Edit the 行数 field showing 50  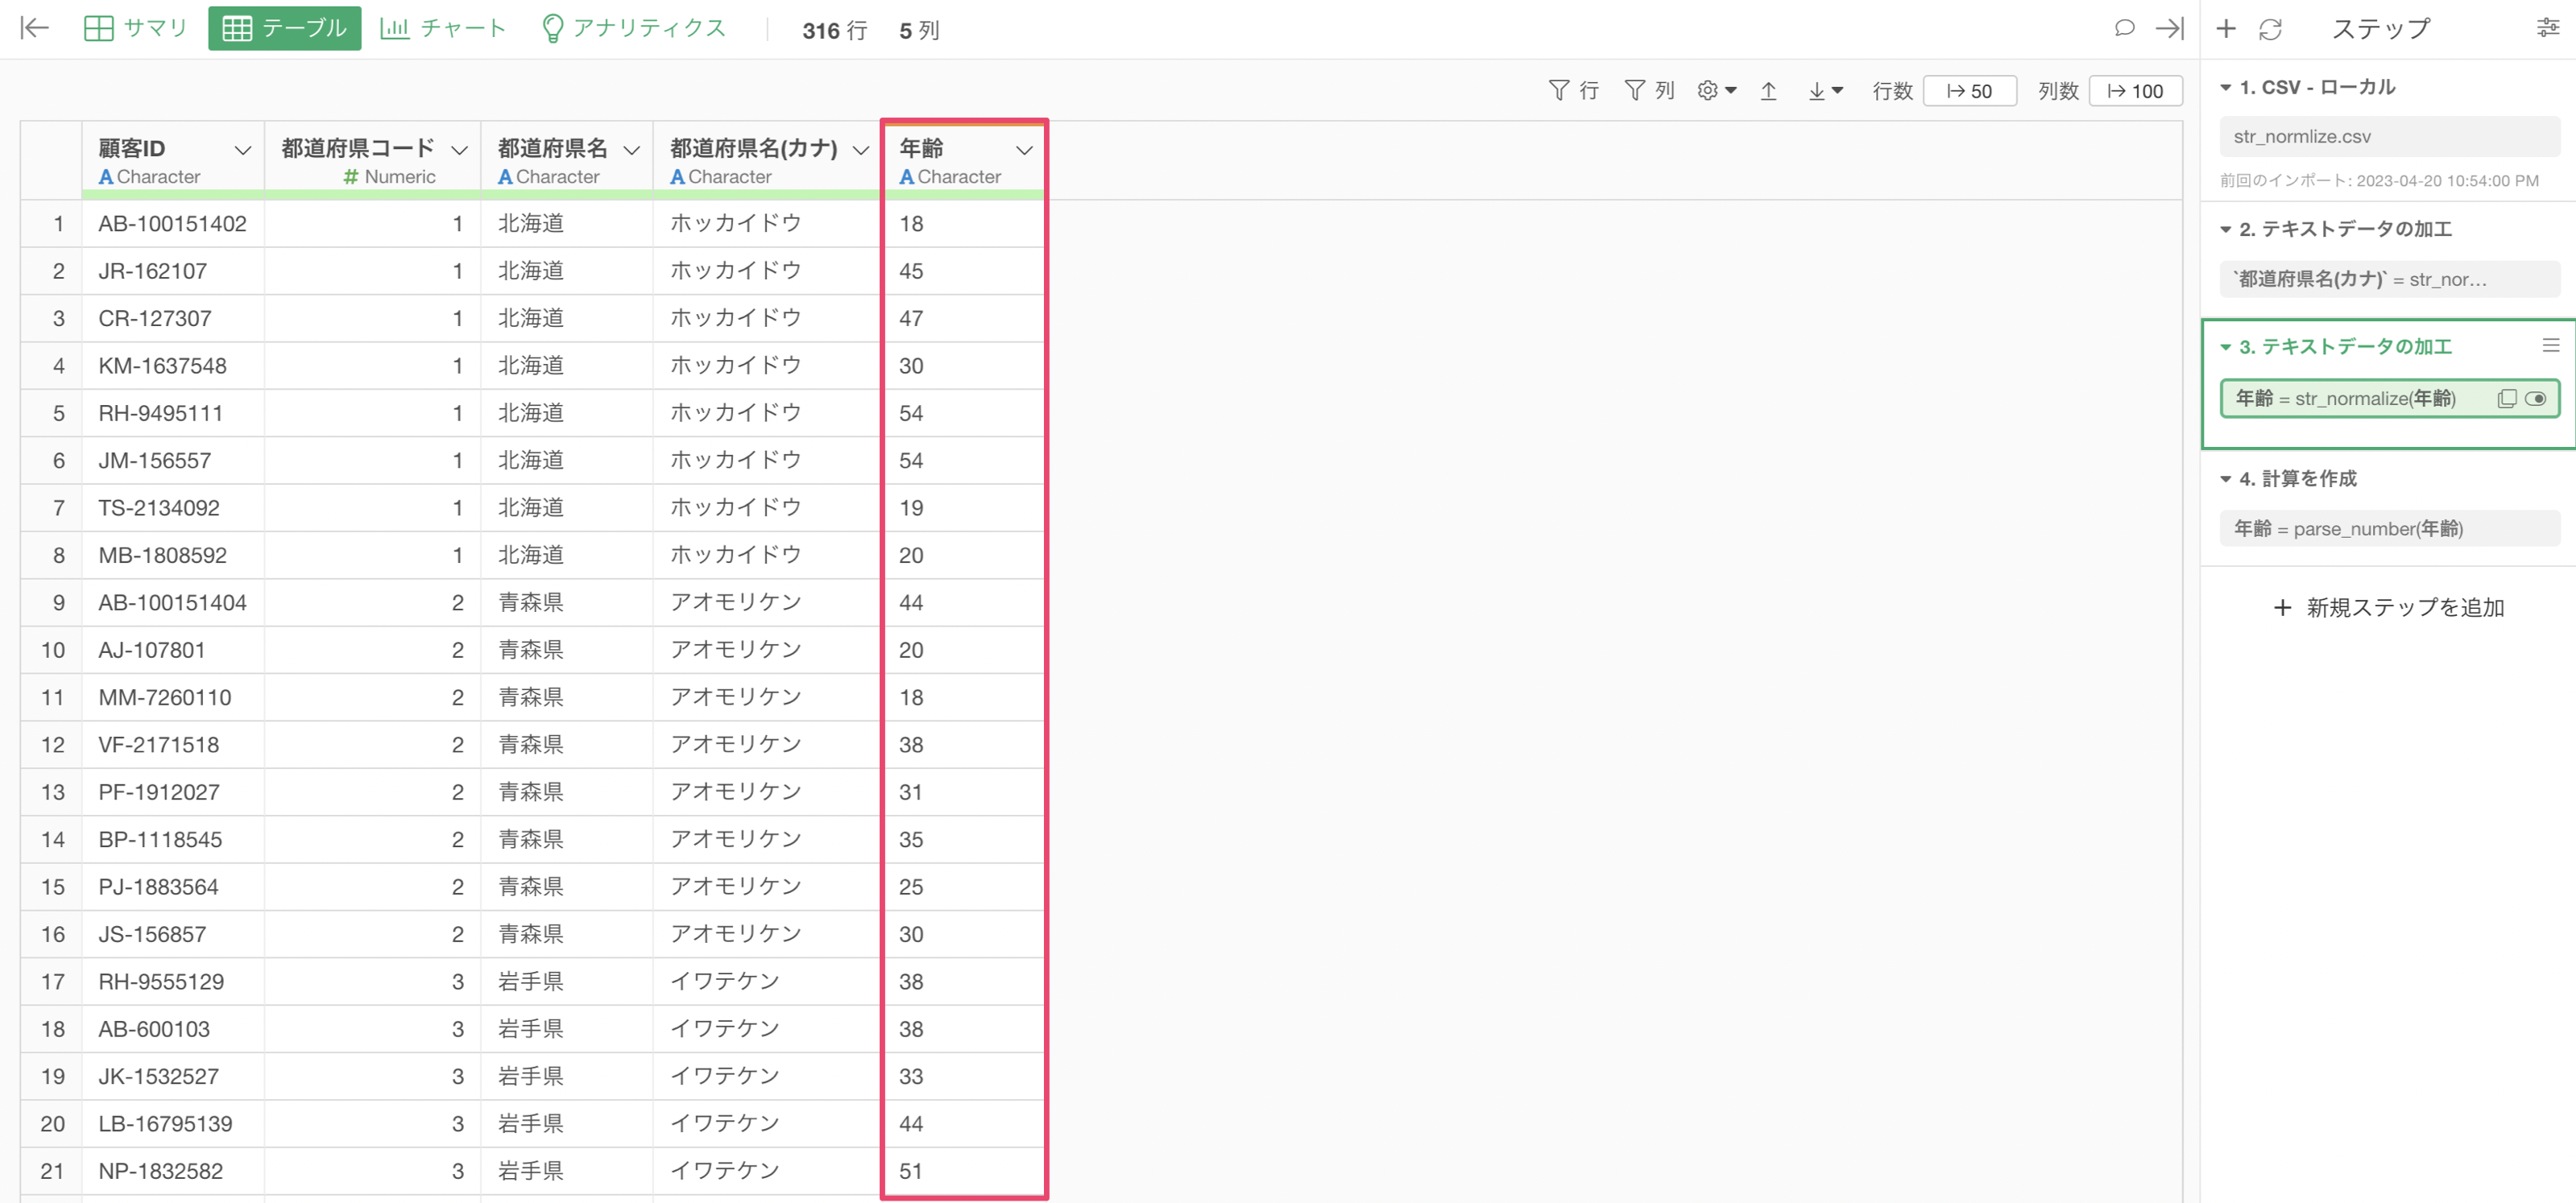(1969, 91)
